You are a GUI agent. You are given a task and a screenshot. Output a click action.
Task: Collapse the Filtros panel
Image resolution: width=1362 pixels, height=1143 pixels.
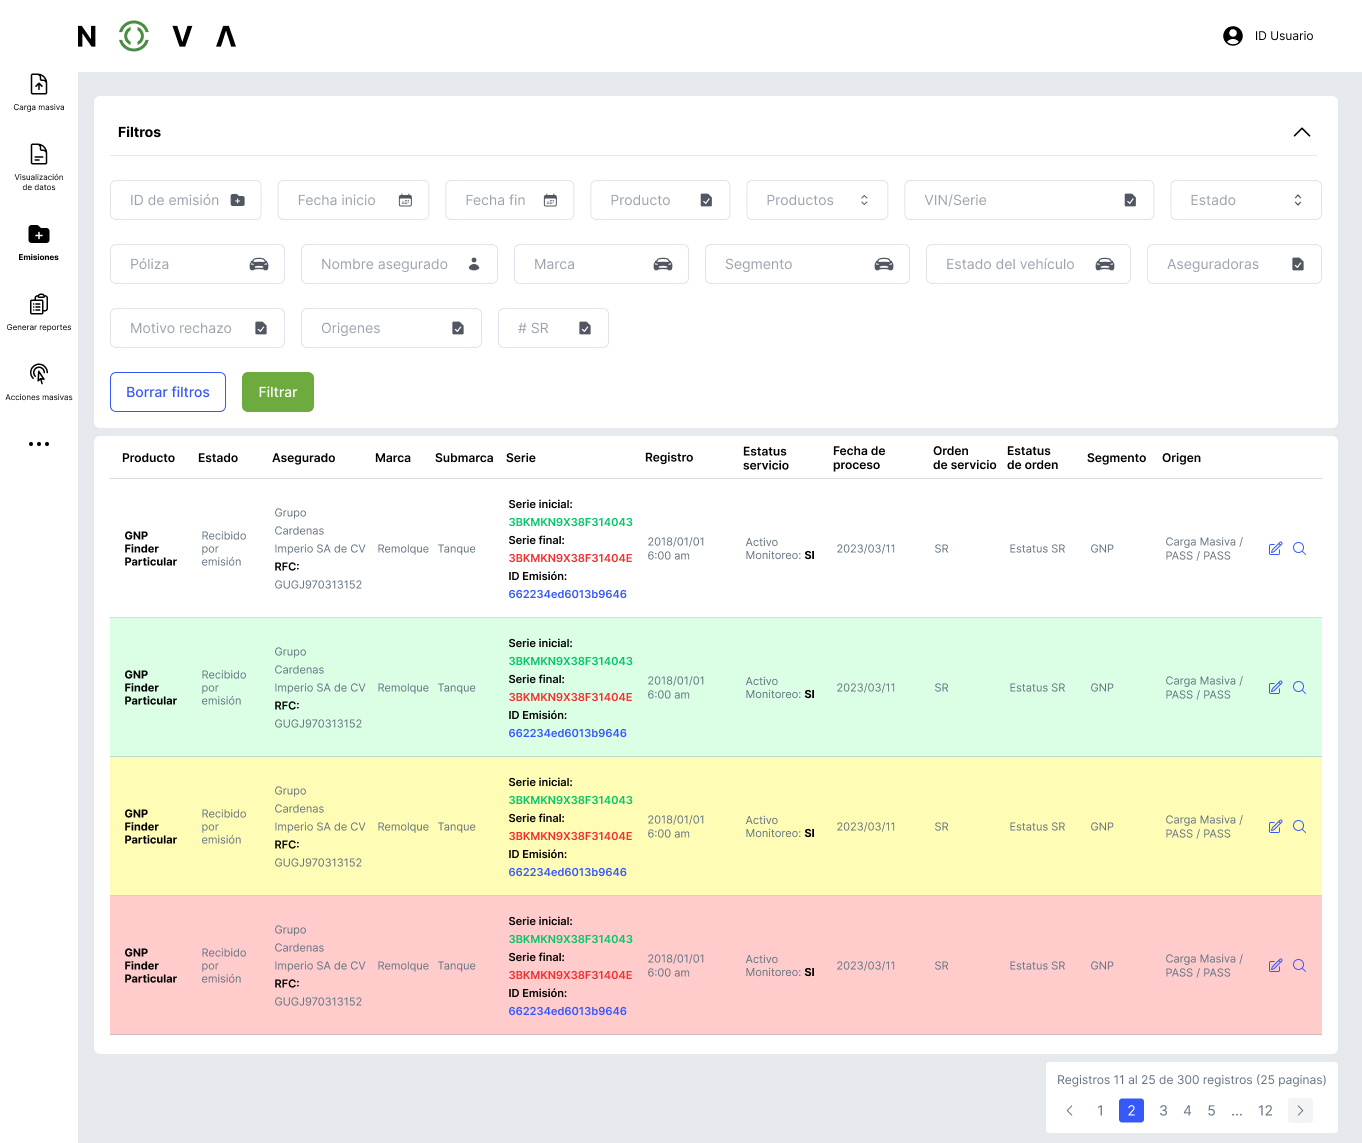(x=1301, y=132)
